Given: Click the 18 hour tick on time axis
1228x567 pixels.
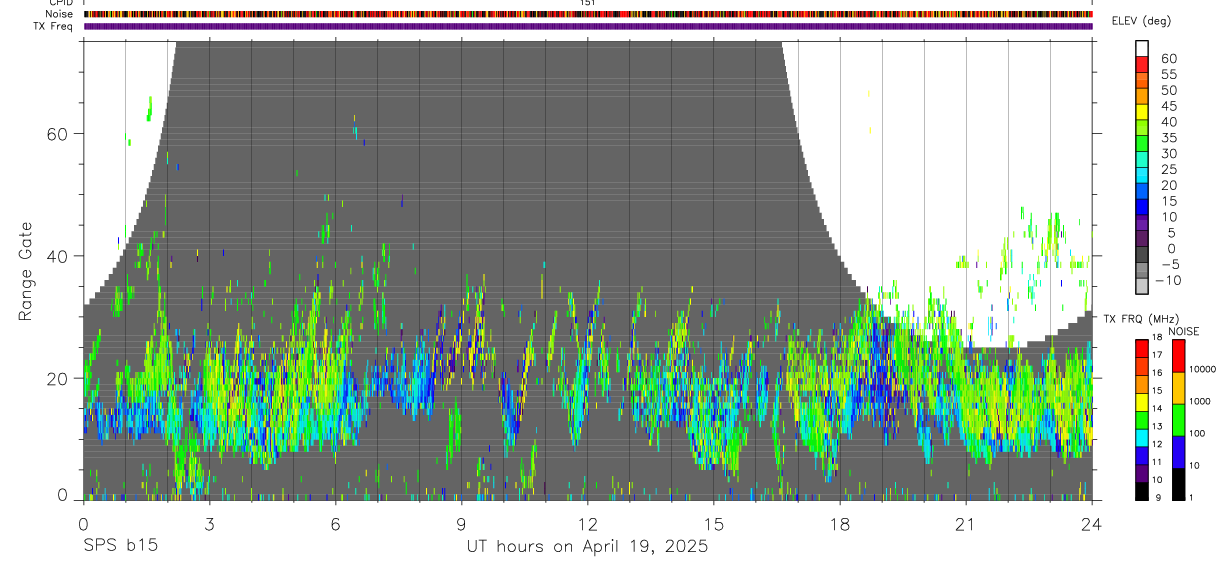Looking at the screenshot, I should pyautogui.click(x=839, y=524).
